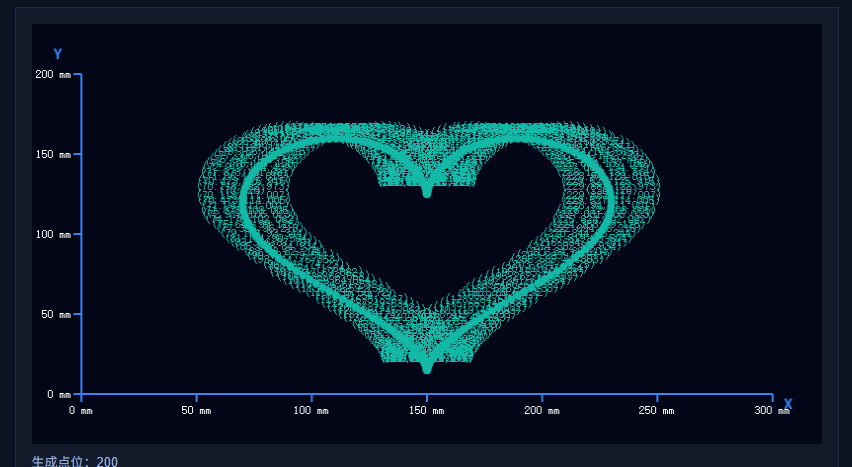Image resolution: width=852 pixels, height=467 pixels.
Task: Click the X axis label
Action: point(788,404)
